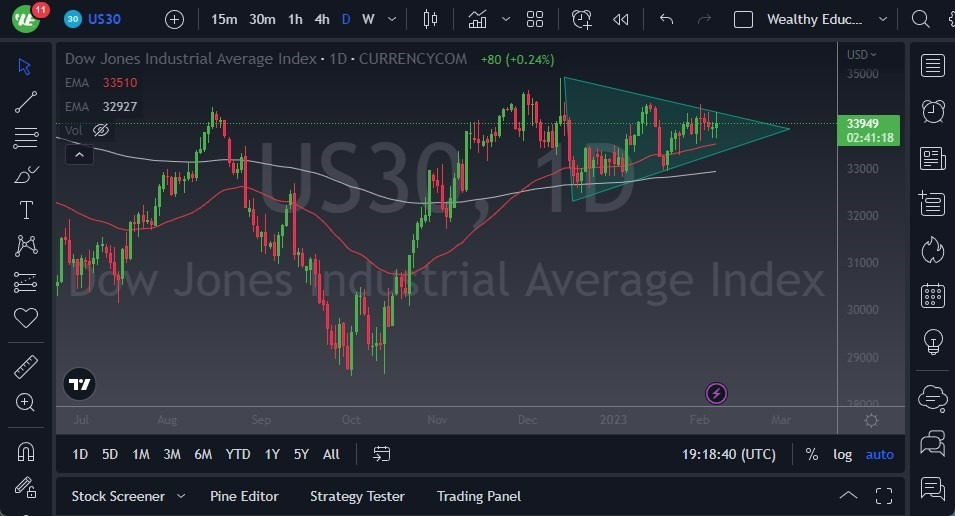
Task: Toggle auto scale mode
Action: 879,454
